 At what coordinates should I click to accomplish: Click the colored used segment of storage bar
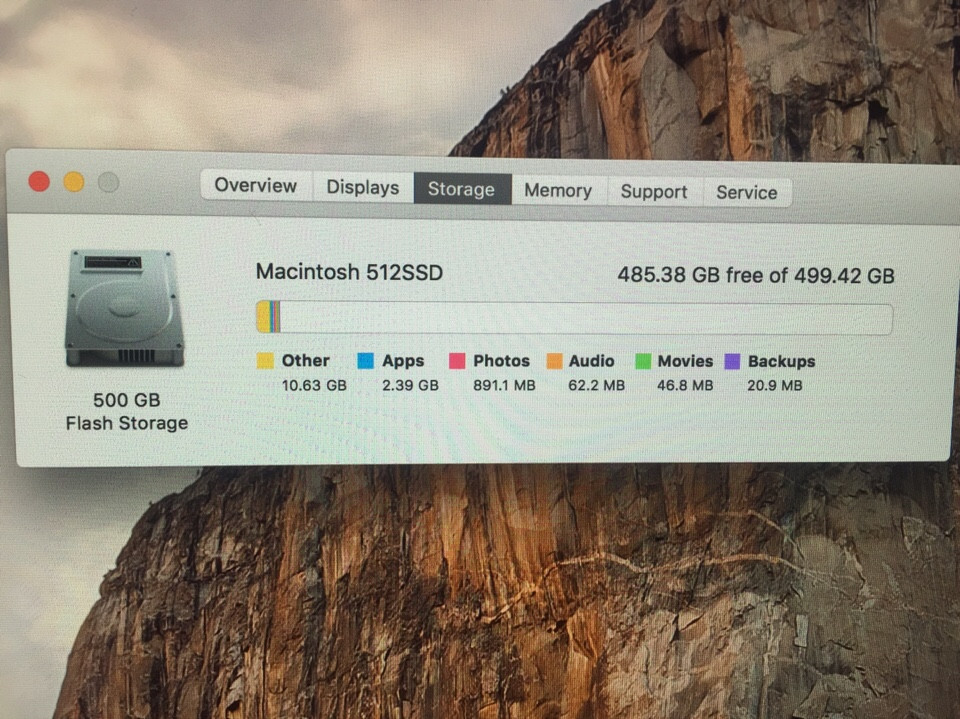click(267, 317)
